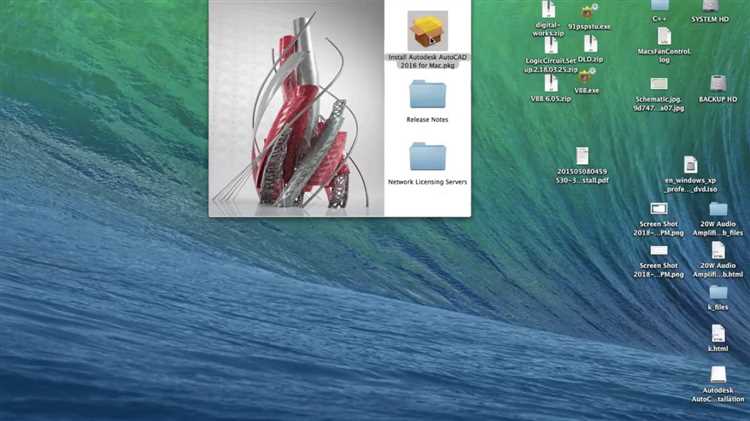Click the Network Licensing Servers label
The image size is (750, 421).
click(x=428, y=182)
